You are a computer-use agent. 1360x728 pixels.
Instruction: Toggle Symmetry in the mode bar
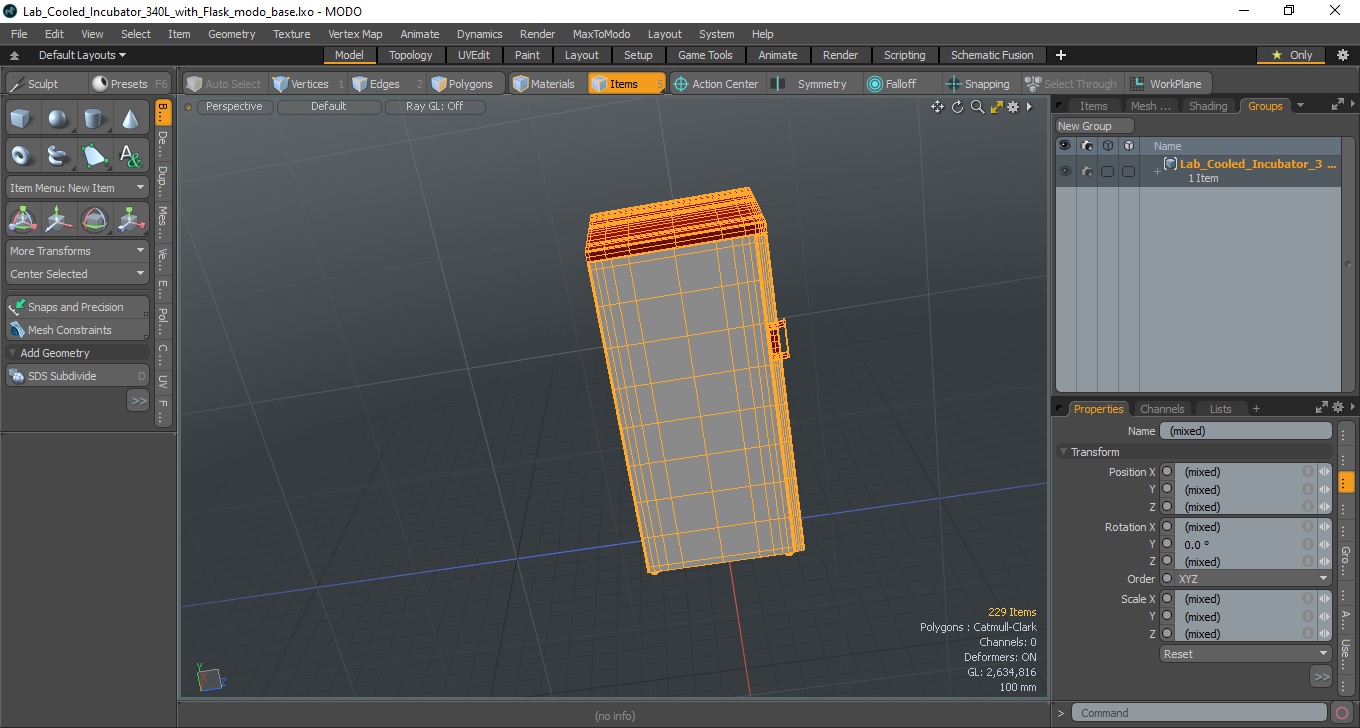(x=811, y=84)
